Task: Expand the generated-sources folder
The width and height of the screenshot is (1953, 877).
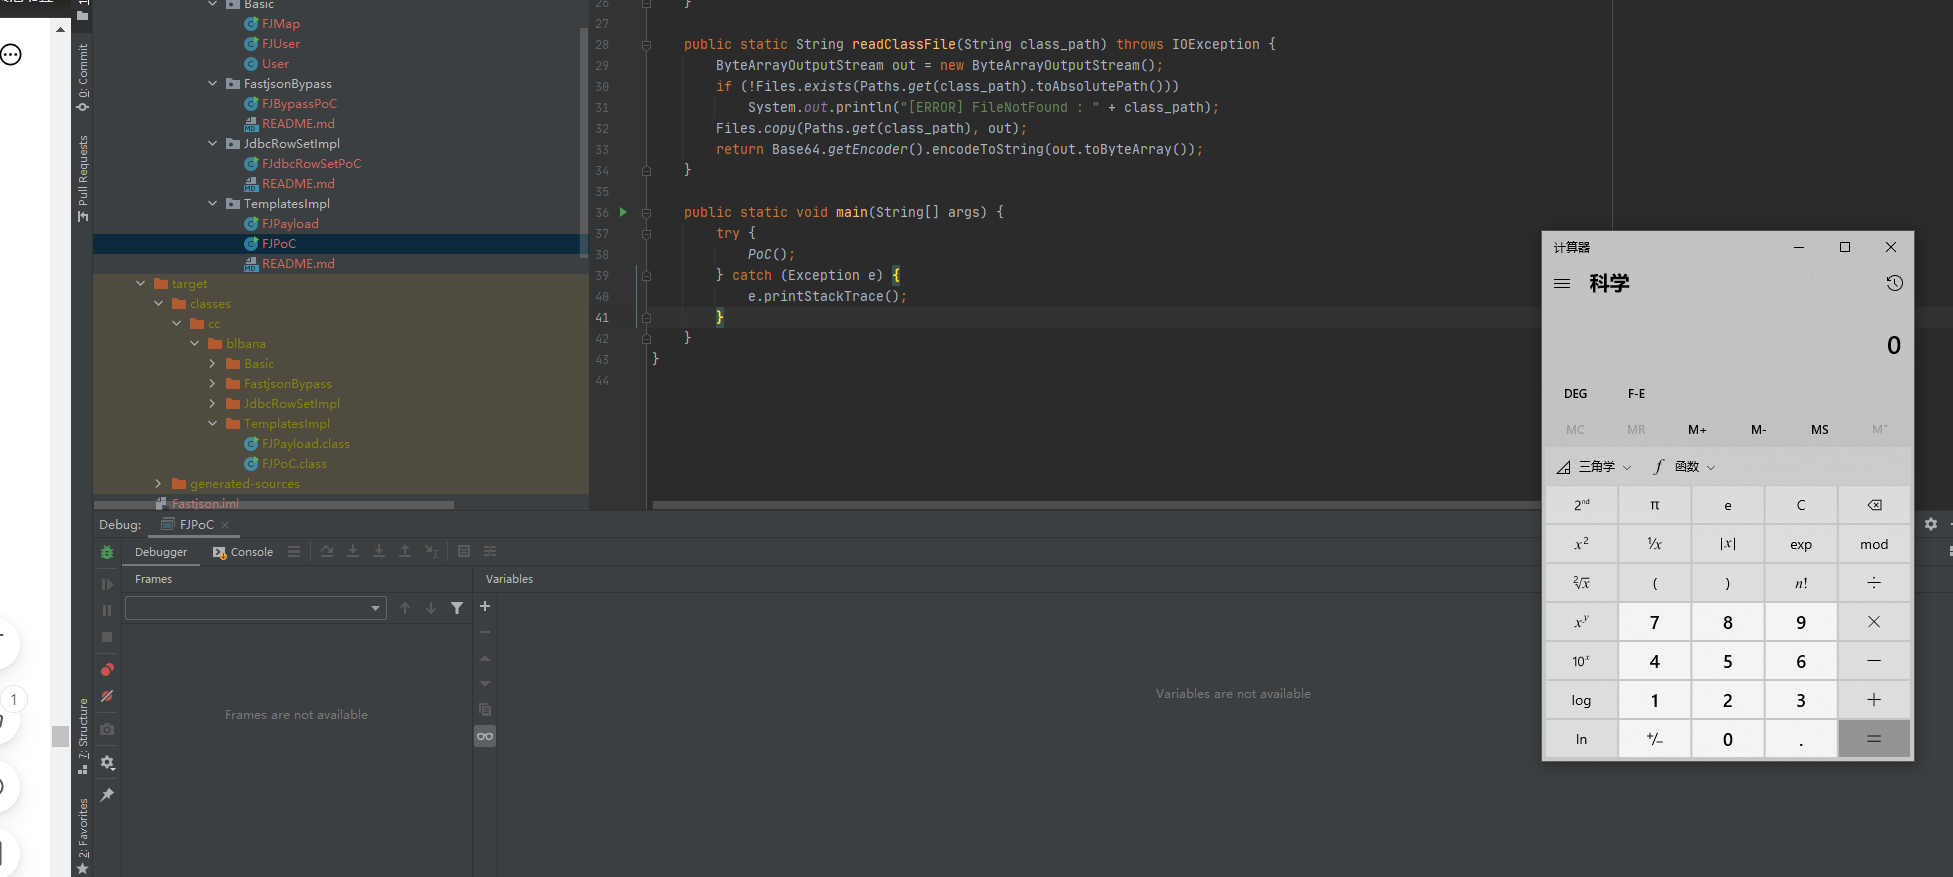Action: tap(158, 484)
